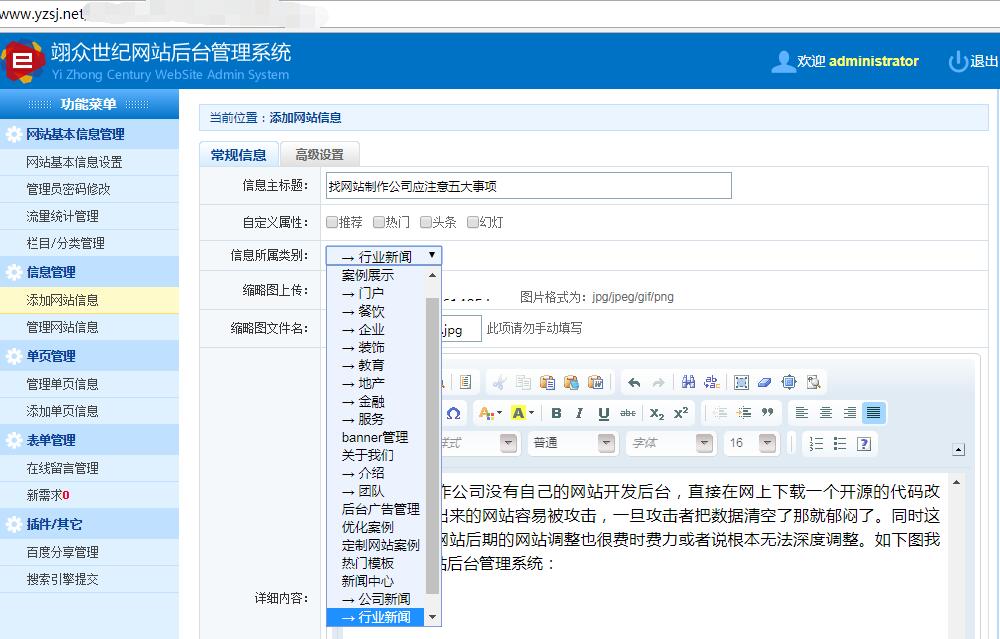Open 百度分享管理 sidebar link

tap(63, 552)
